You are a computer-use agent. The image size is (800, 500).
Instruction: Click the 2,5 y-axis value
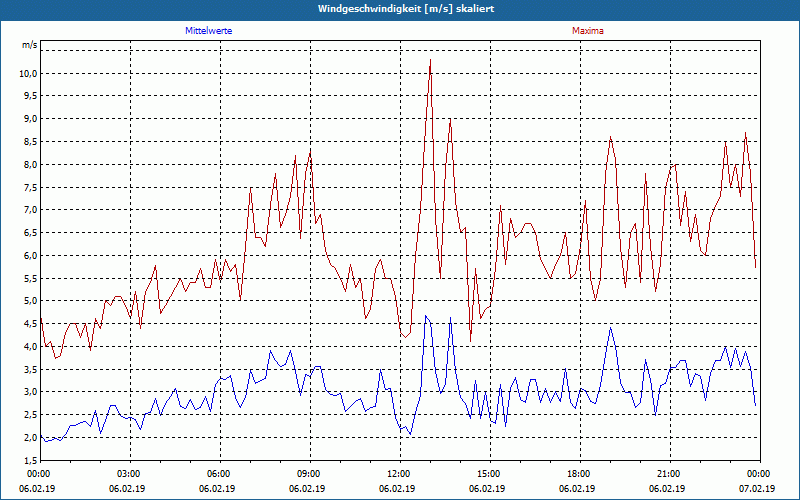click(31, 414)
